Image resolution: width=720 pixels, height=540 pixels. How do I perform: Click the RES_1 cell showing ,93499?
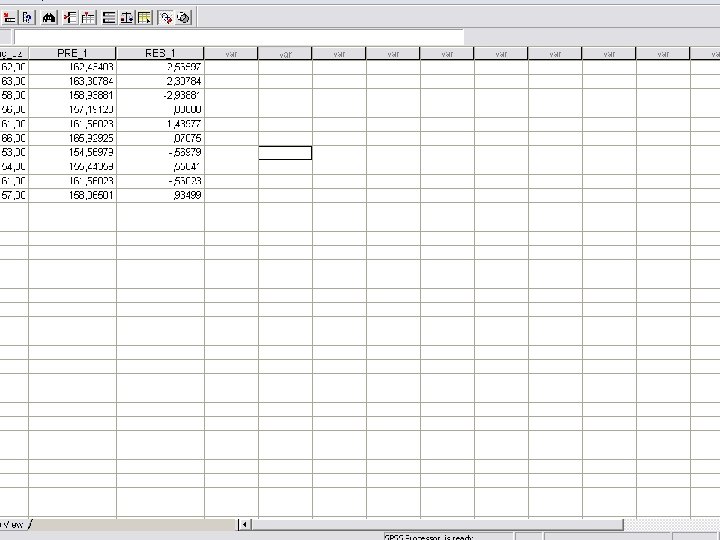click(x=160, y=196)
